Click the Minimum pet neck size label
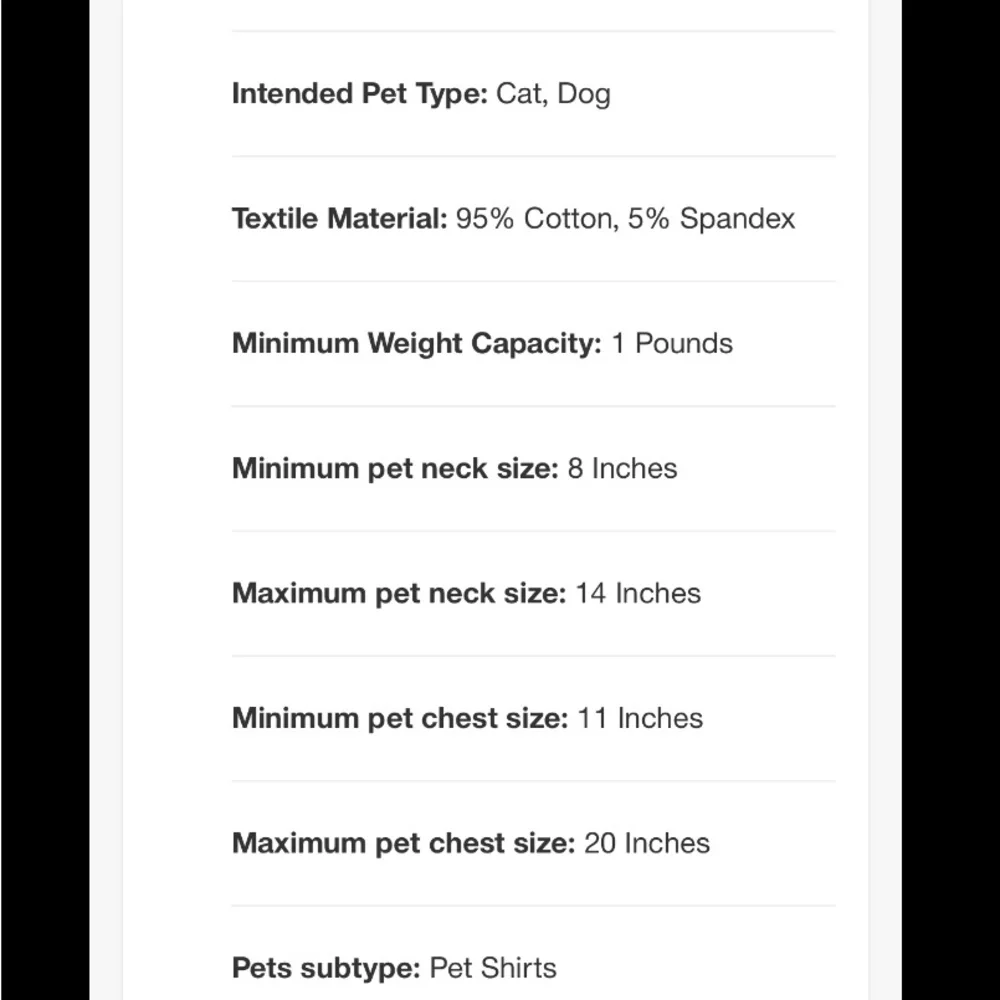The height and width of the screenshot is (1000, 1000). coord(395,469)
